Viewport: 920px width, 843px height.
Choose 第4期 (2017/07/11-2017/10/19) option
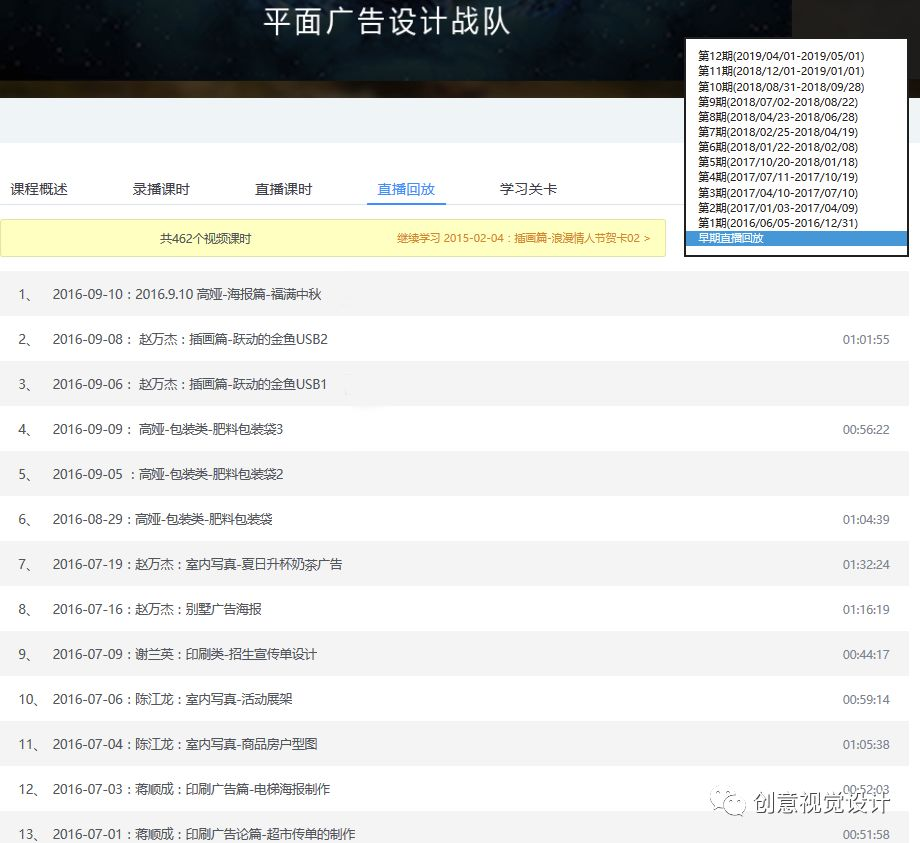778,177
